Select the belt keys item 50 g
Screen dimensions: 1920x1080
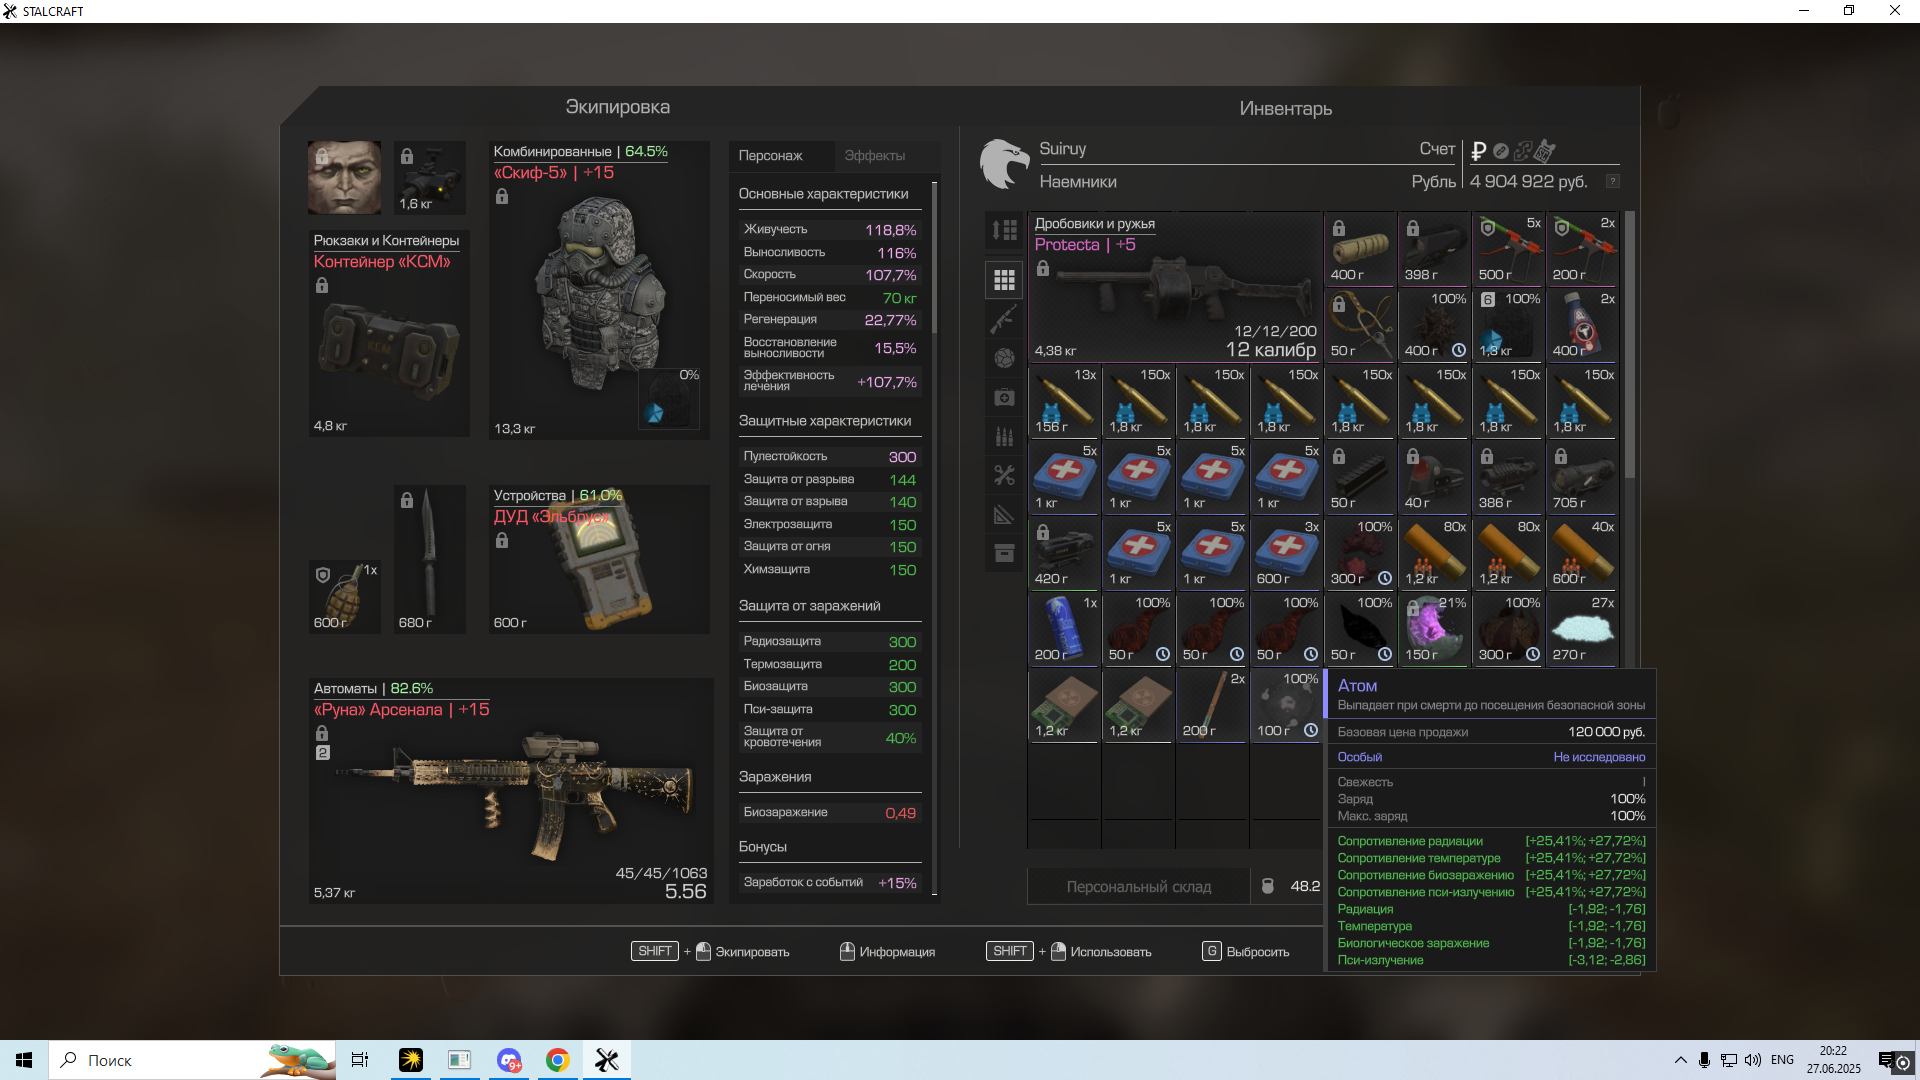click(x=1360, y=325)
